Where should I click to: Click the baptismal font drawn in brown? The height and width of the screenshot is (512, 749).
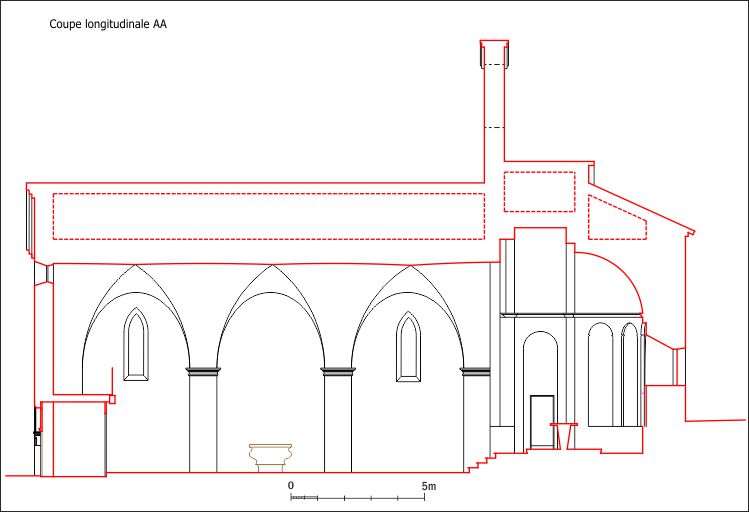270,458
